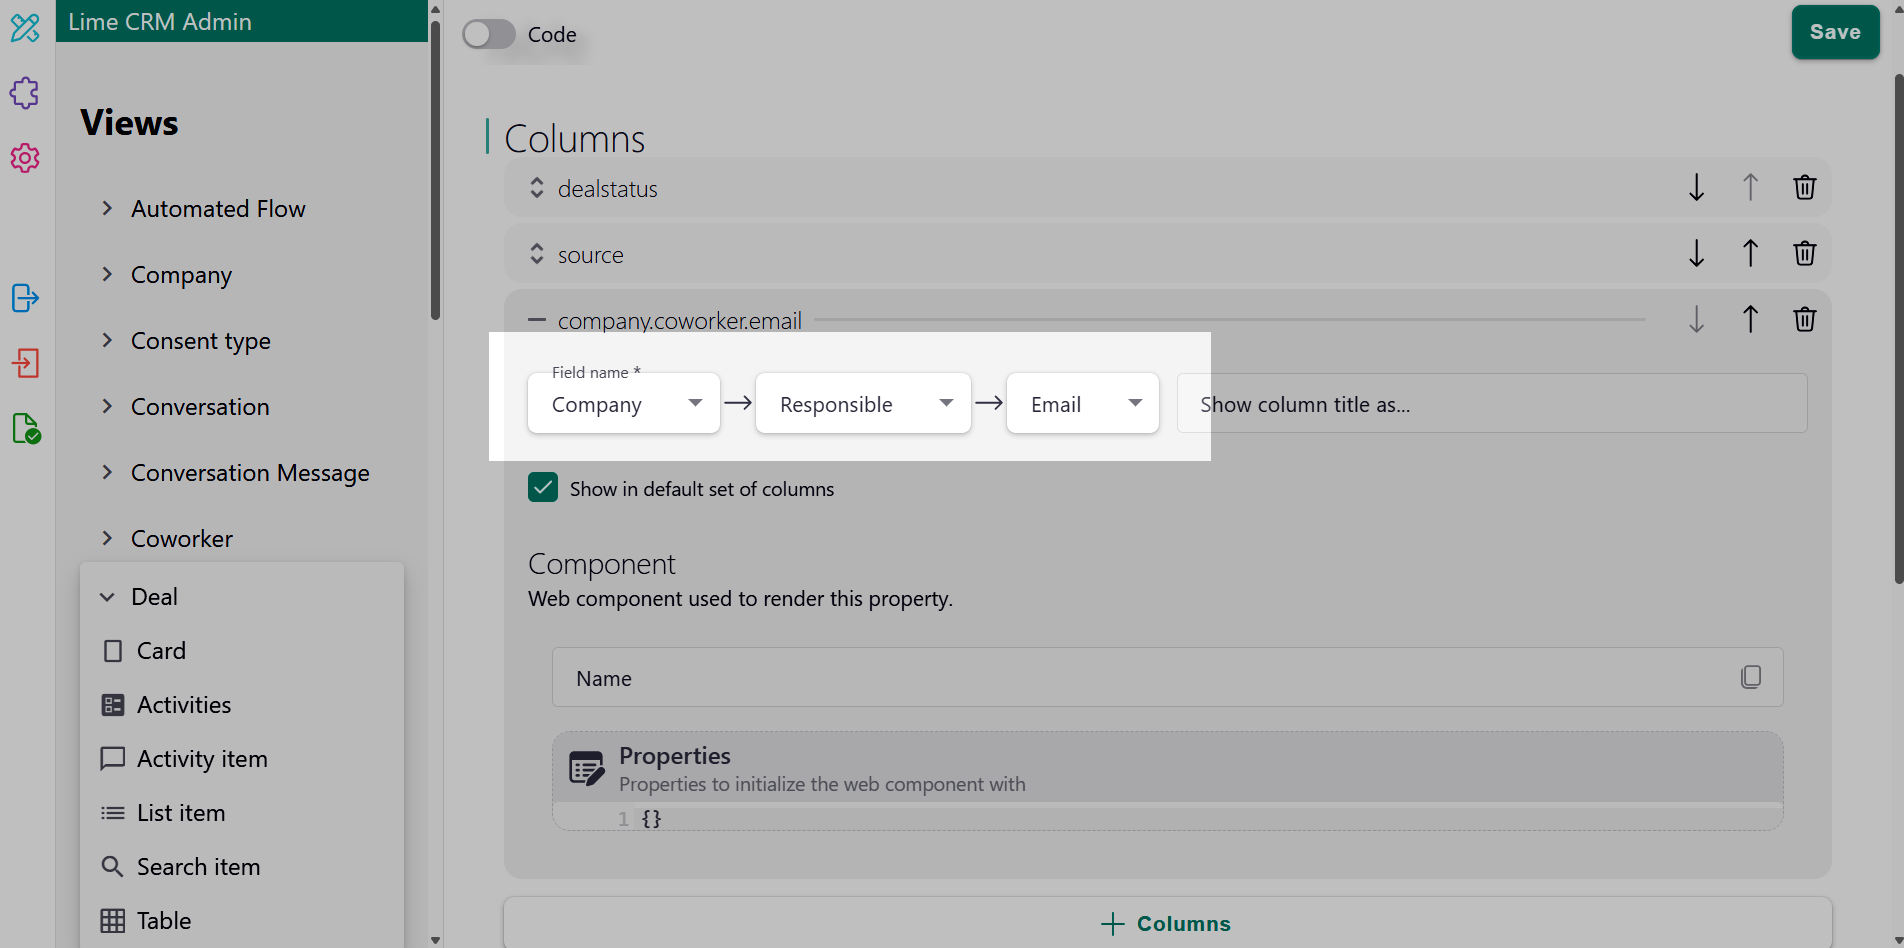Click the Save button
Image resolution: width=1904 pixels, height=948 pixels.
click(1835, 31)
